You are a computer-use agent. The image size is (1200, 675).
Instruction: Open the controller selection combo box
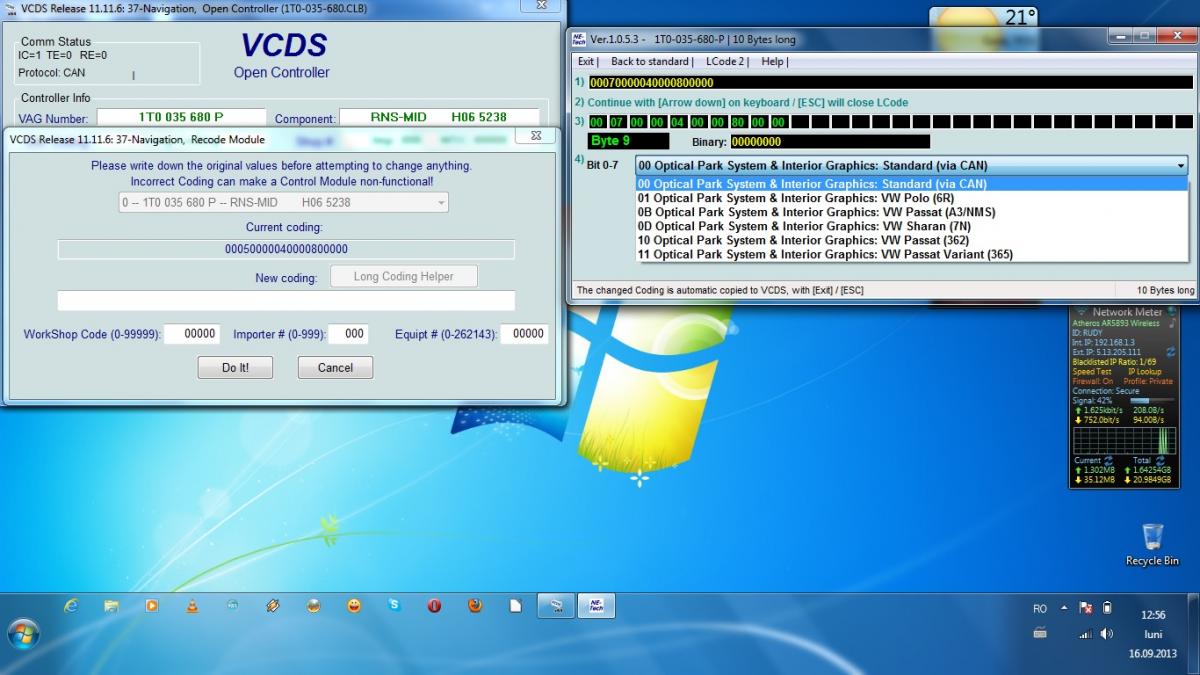coord(283,203)
